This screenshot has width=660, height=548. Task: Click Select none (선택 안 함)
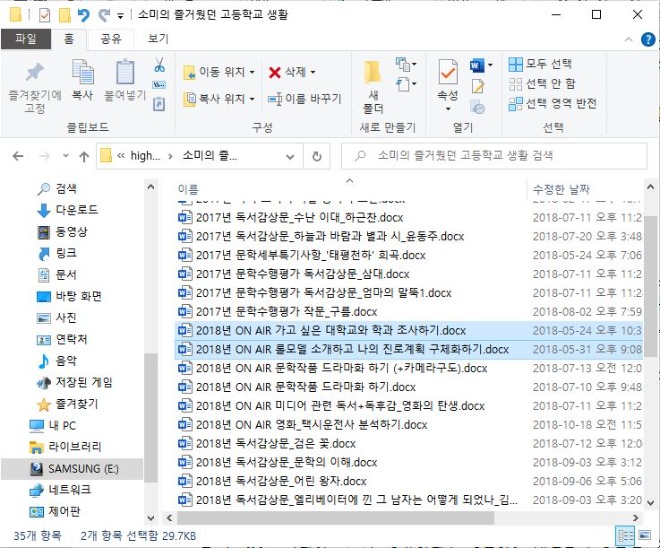tap(542, 84)
